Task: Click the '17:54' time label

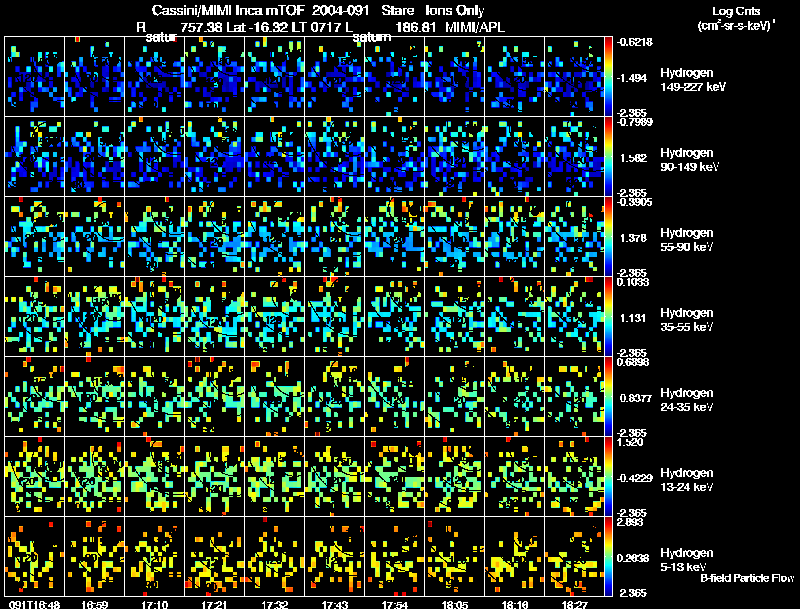Action: [394, 604]
